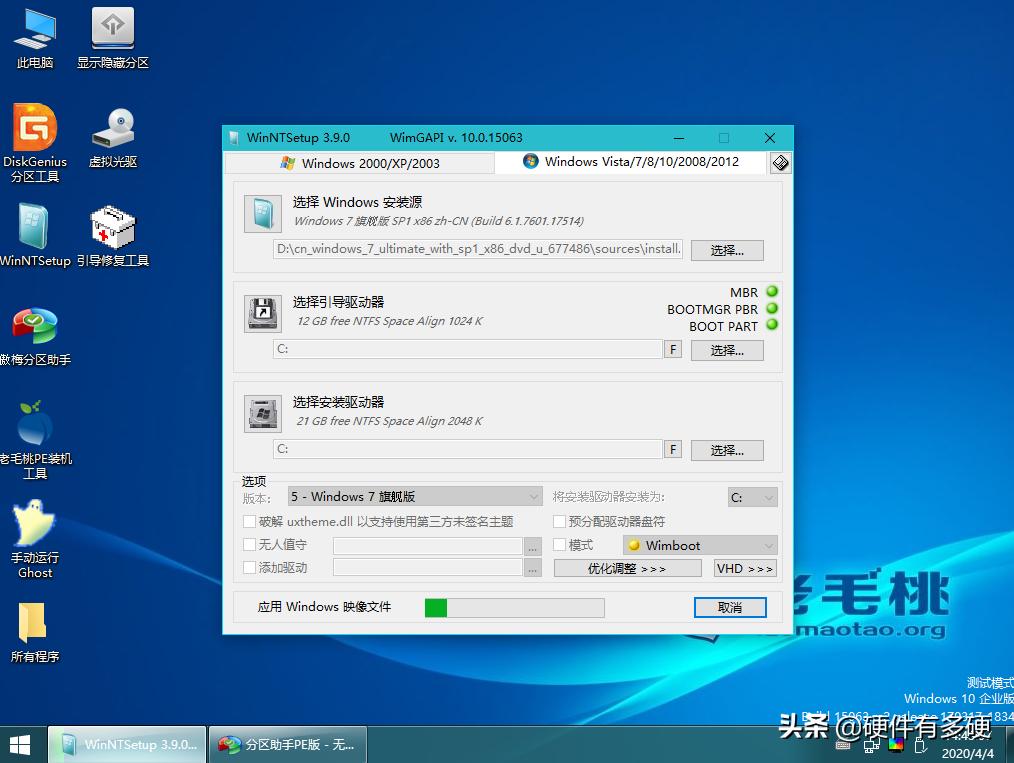
Task: Enable the 破解 uxtheme.dll checkbox
Action: [250, 521]
